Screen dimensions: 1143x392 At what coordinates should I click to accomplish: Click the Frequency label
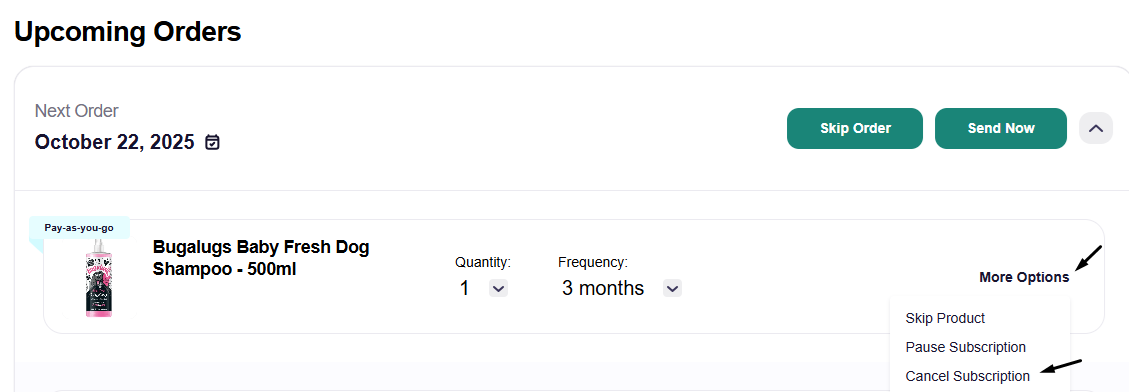593,262
